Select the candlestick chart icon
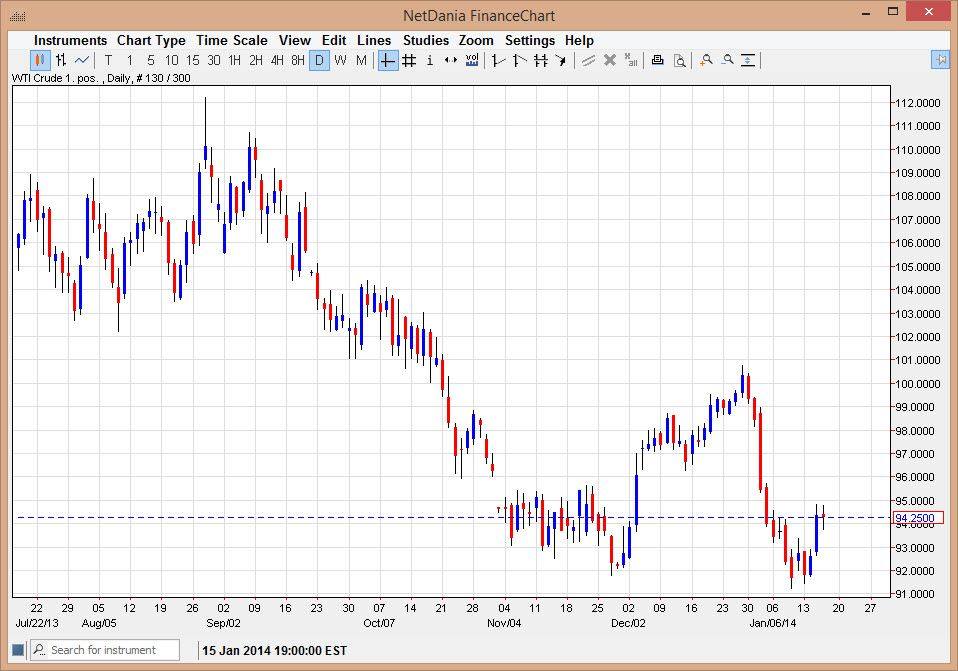Viewport: 958px width, 671px height. click(39, 61)
